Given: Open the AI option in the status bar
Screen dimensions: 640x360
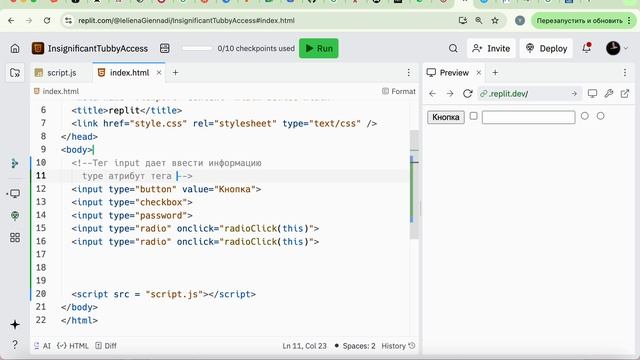Looking at the screenshot, I should point(42,346).
